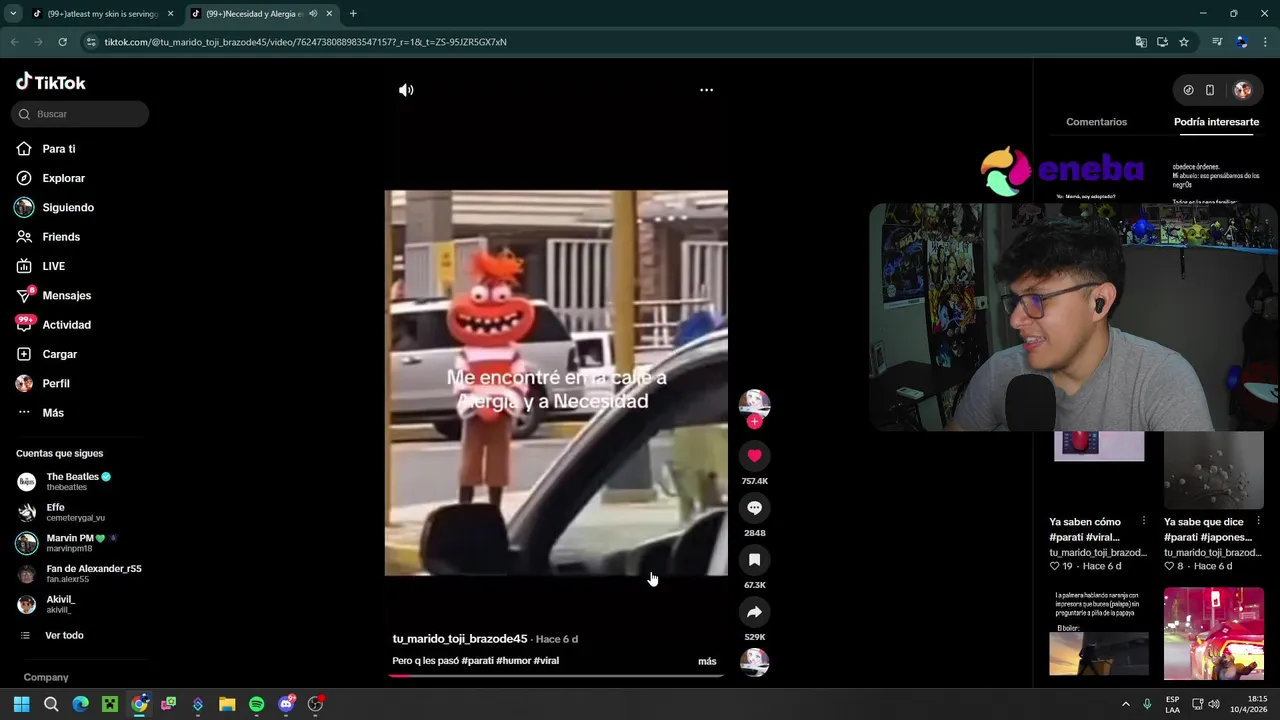Image resolution: width=1280 pixels, height=720 pixels.
Task: Open Chrome media controls icon
Action: 1217,42
